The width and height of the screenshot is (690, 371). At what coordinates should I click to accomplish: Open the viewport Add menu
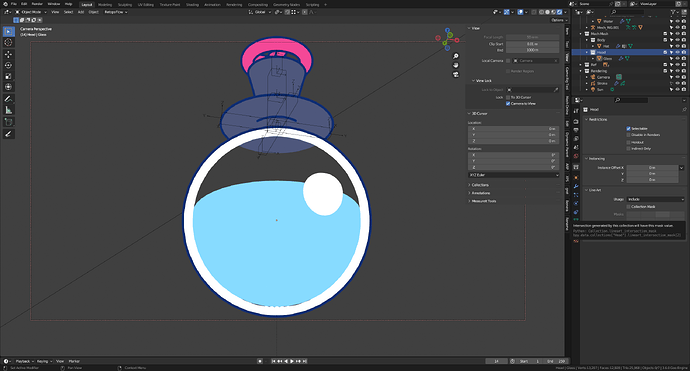tap(81, 12)
